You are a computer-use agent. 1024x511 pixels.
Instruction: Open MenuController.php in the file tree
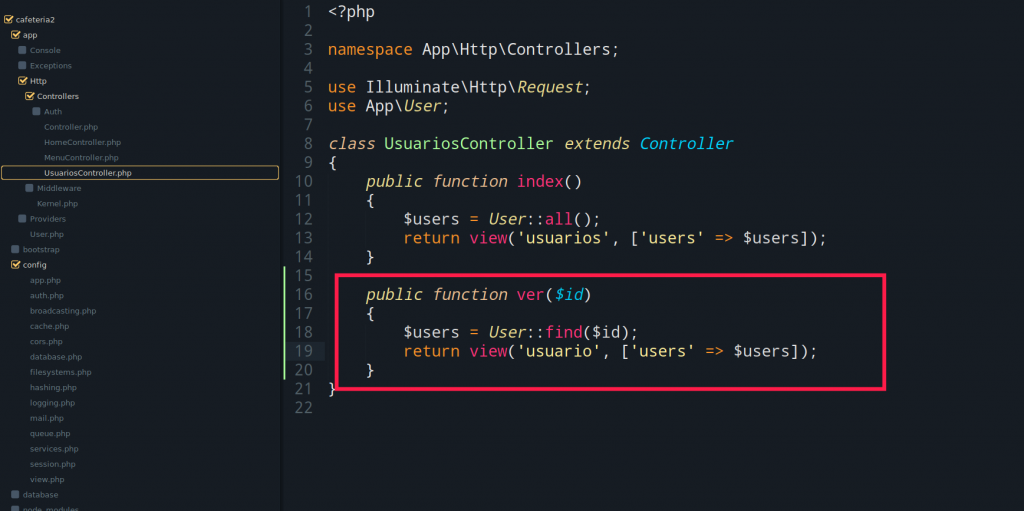point(81,158)
